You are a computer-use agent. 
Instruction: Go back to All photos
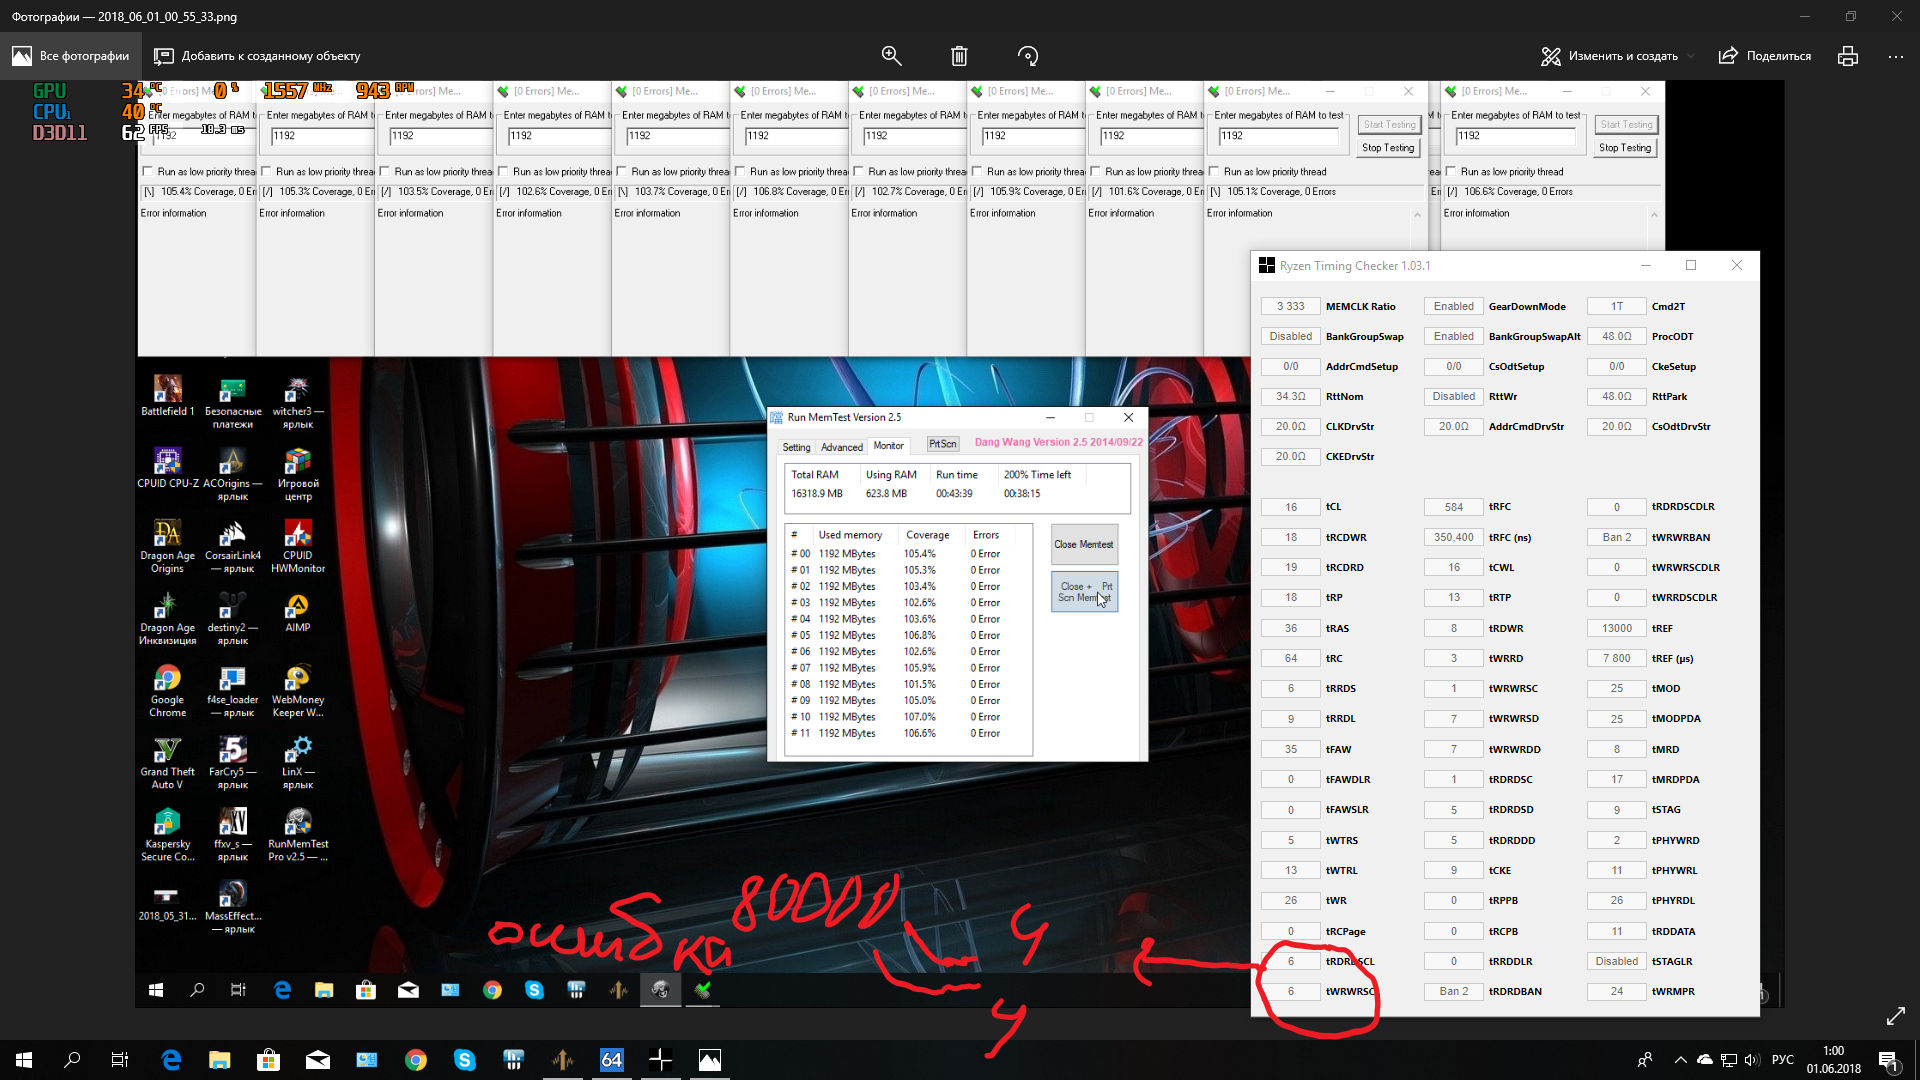[x=71, y=56]
